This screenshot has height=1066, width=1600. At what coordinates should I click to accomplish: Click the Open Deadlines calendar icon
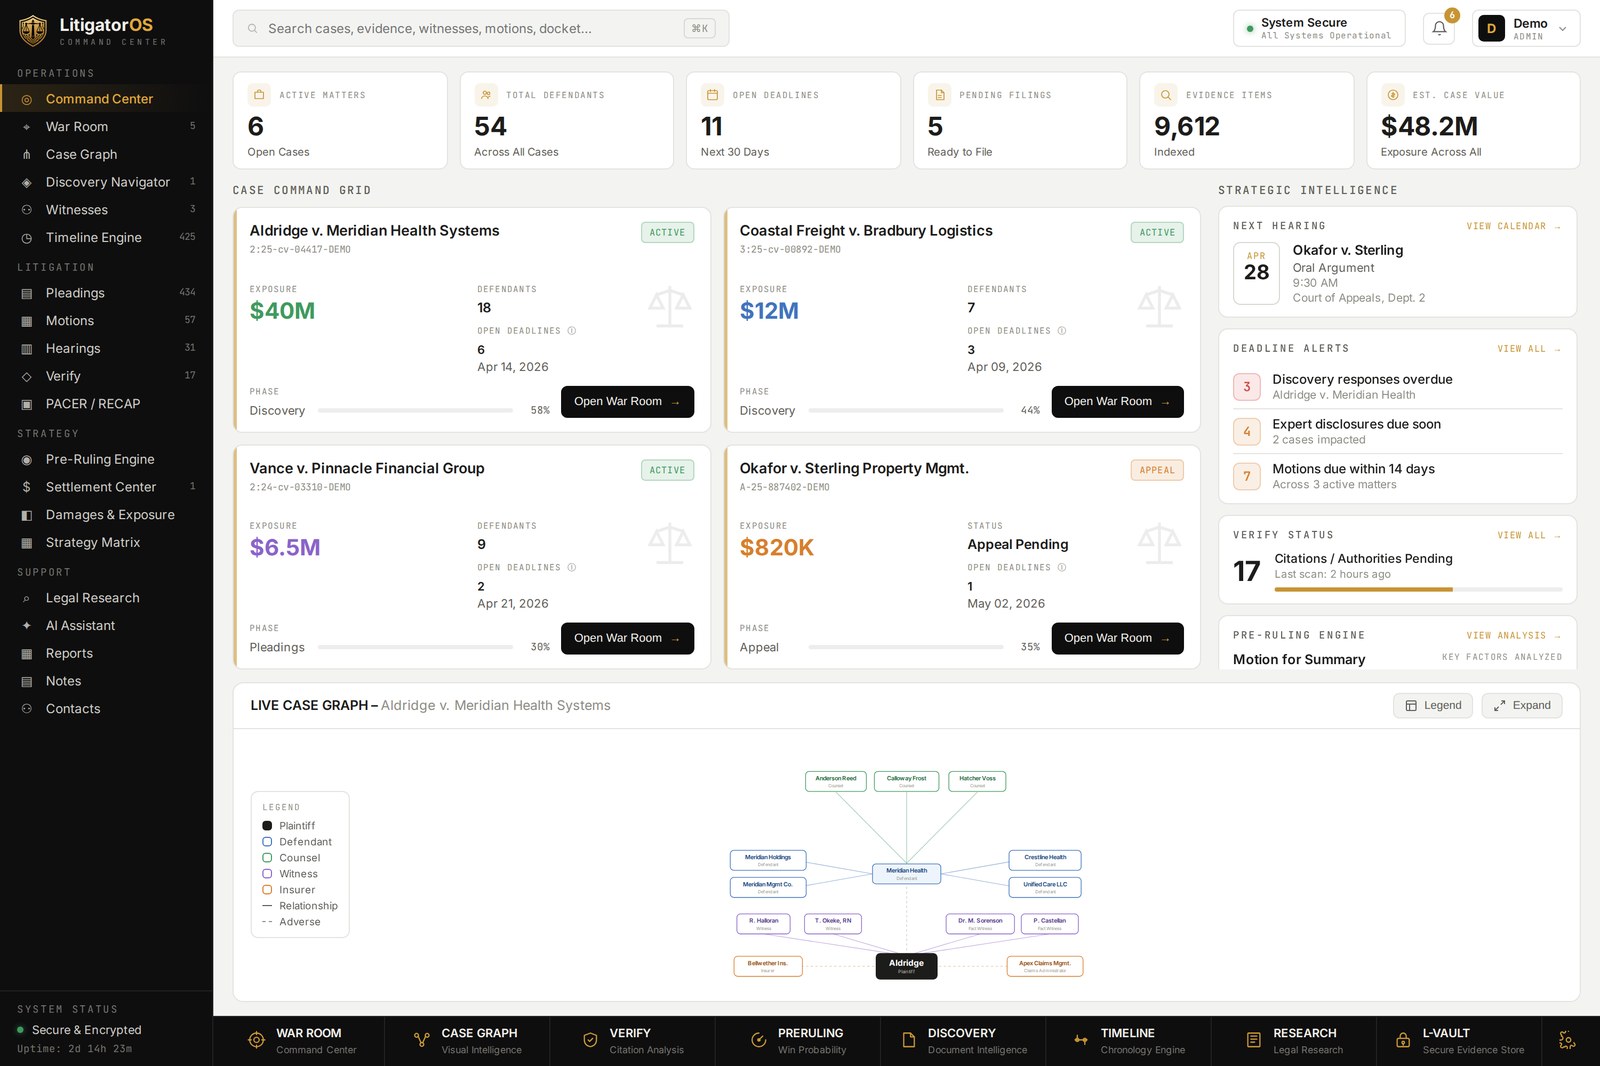pos(712,95)
